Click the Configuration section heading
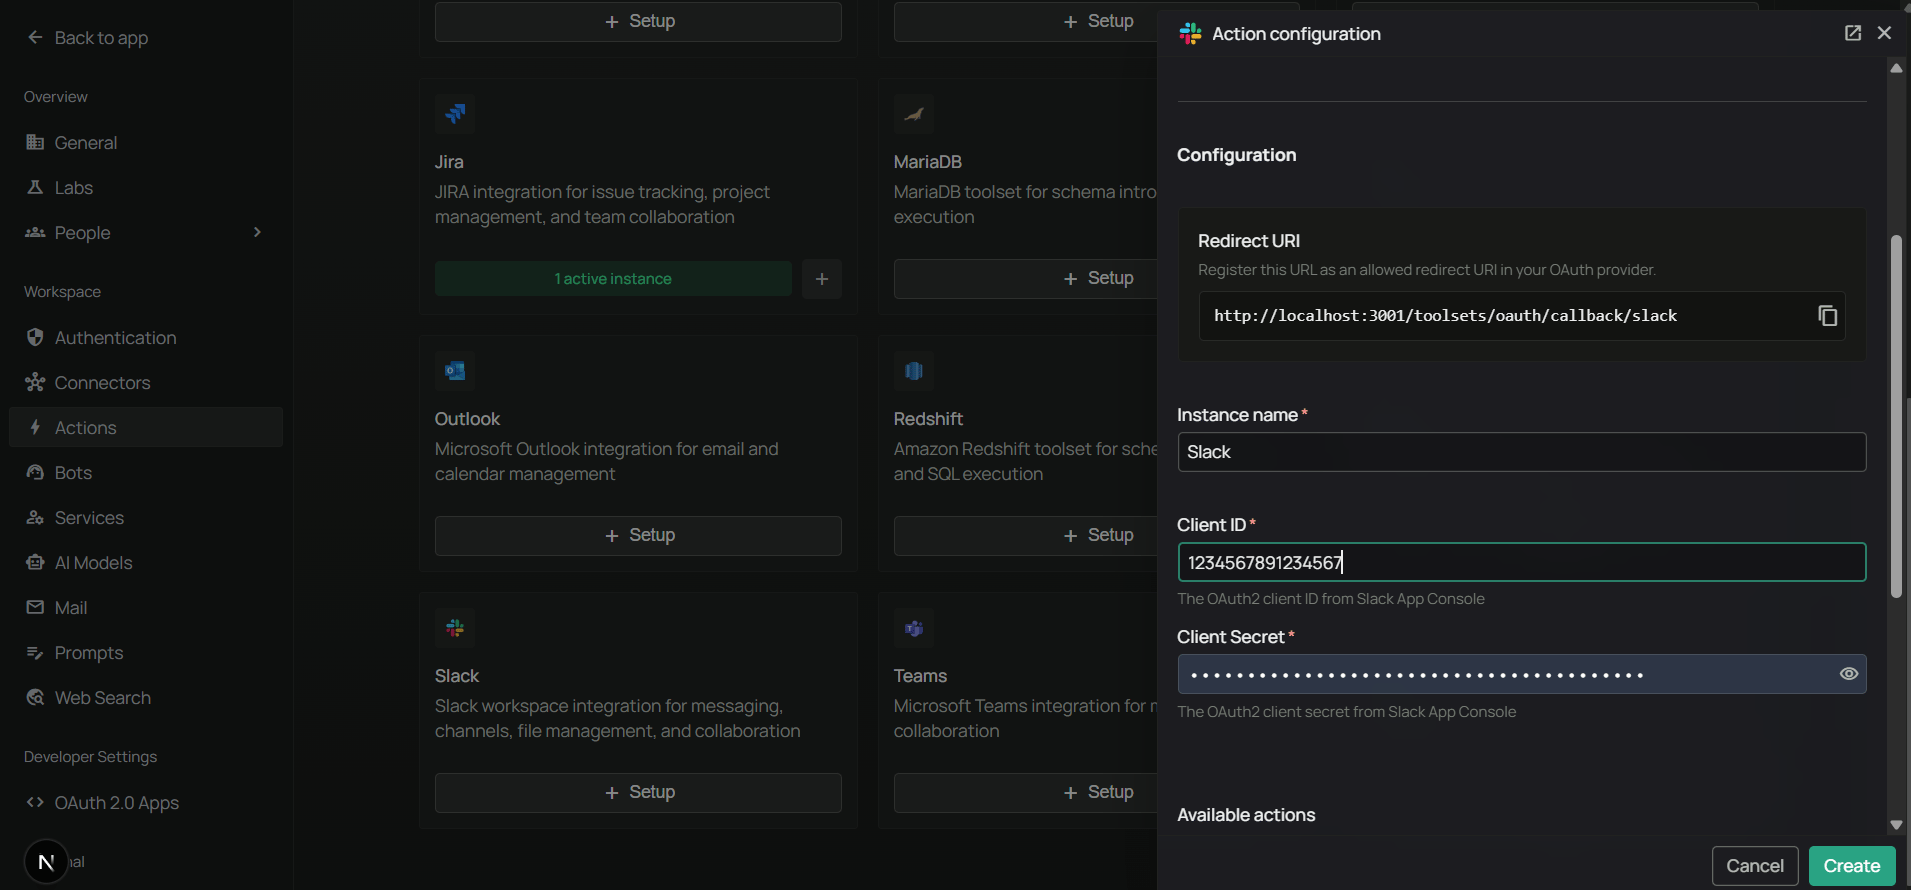Image resolution: width=1911 pixels, height=890 pixels. [1236, 155]
